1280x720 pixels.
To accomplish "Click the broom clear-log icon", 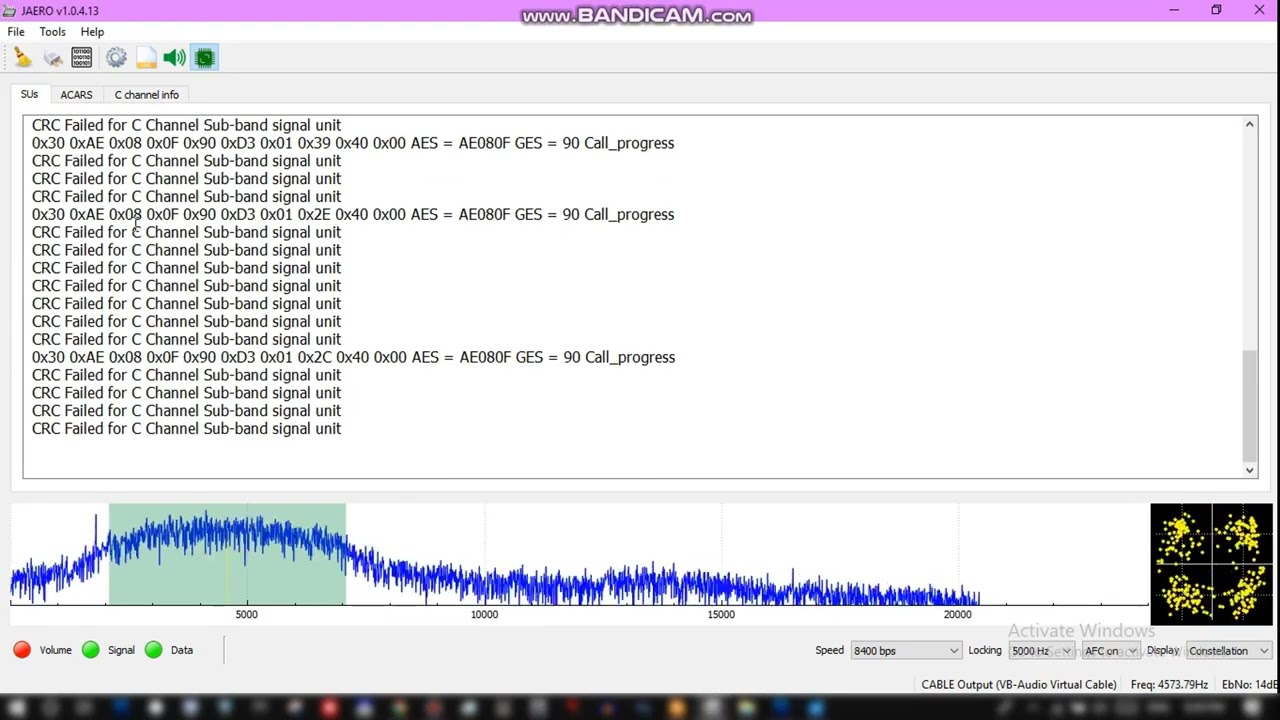I will click(x=22, y=58).
